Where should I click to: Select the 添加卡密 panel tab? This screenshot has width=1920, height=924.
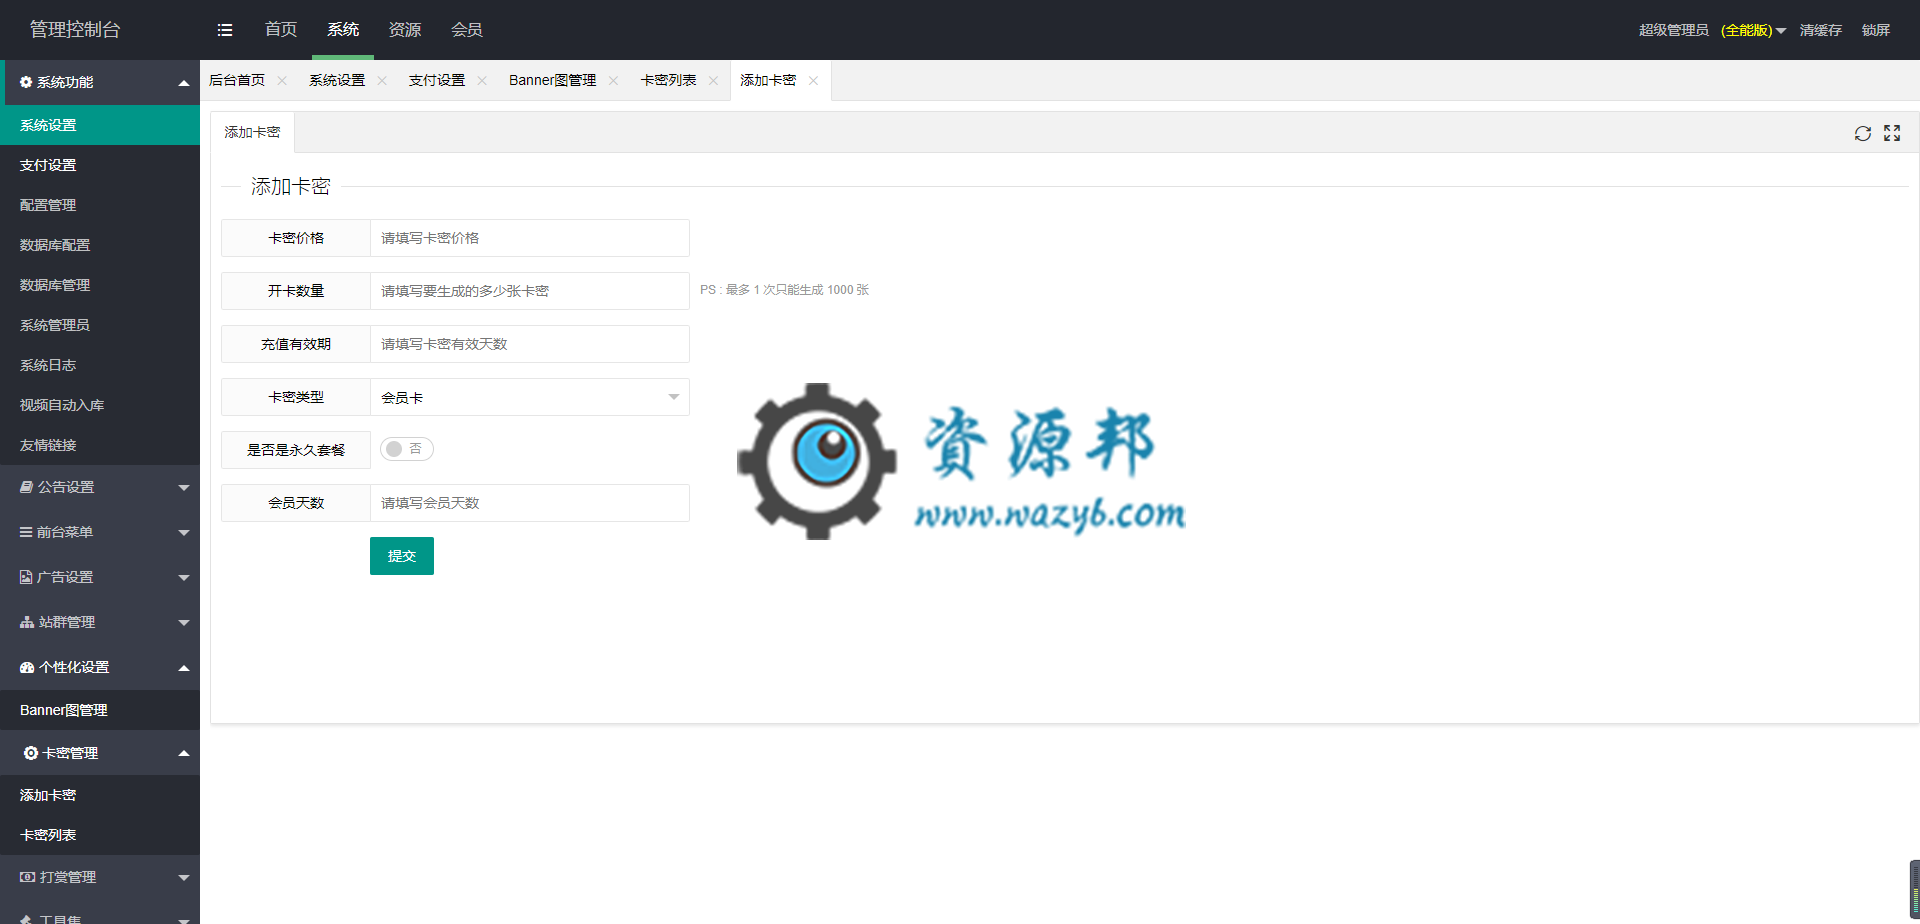point(252,132)
